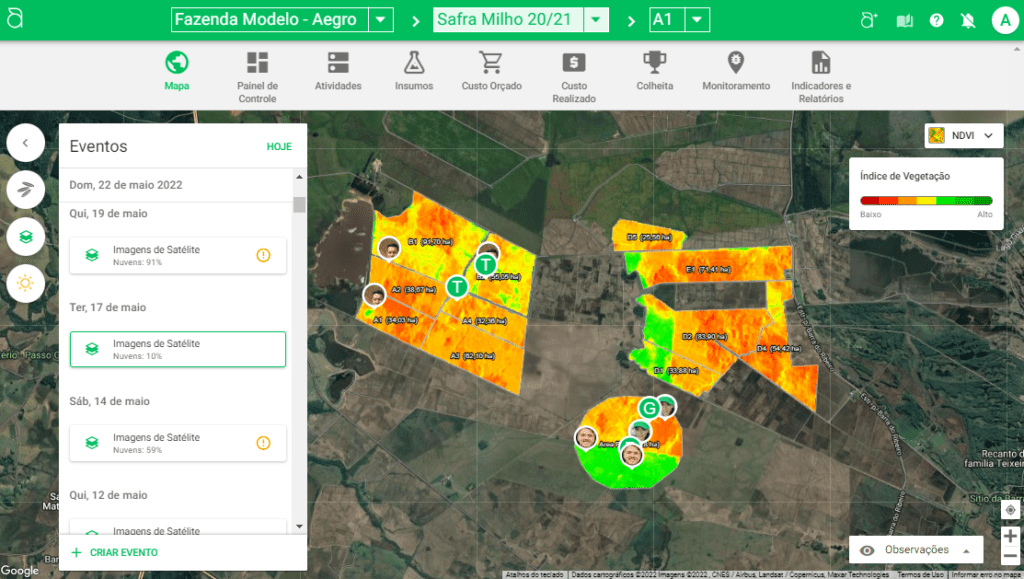The image size is (1024, 579).
Task: Select the 17 de maio satellite image card
Action: 178,349
